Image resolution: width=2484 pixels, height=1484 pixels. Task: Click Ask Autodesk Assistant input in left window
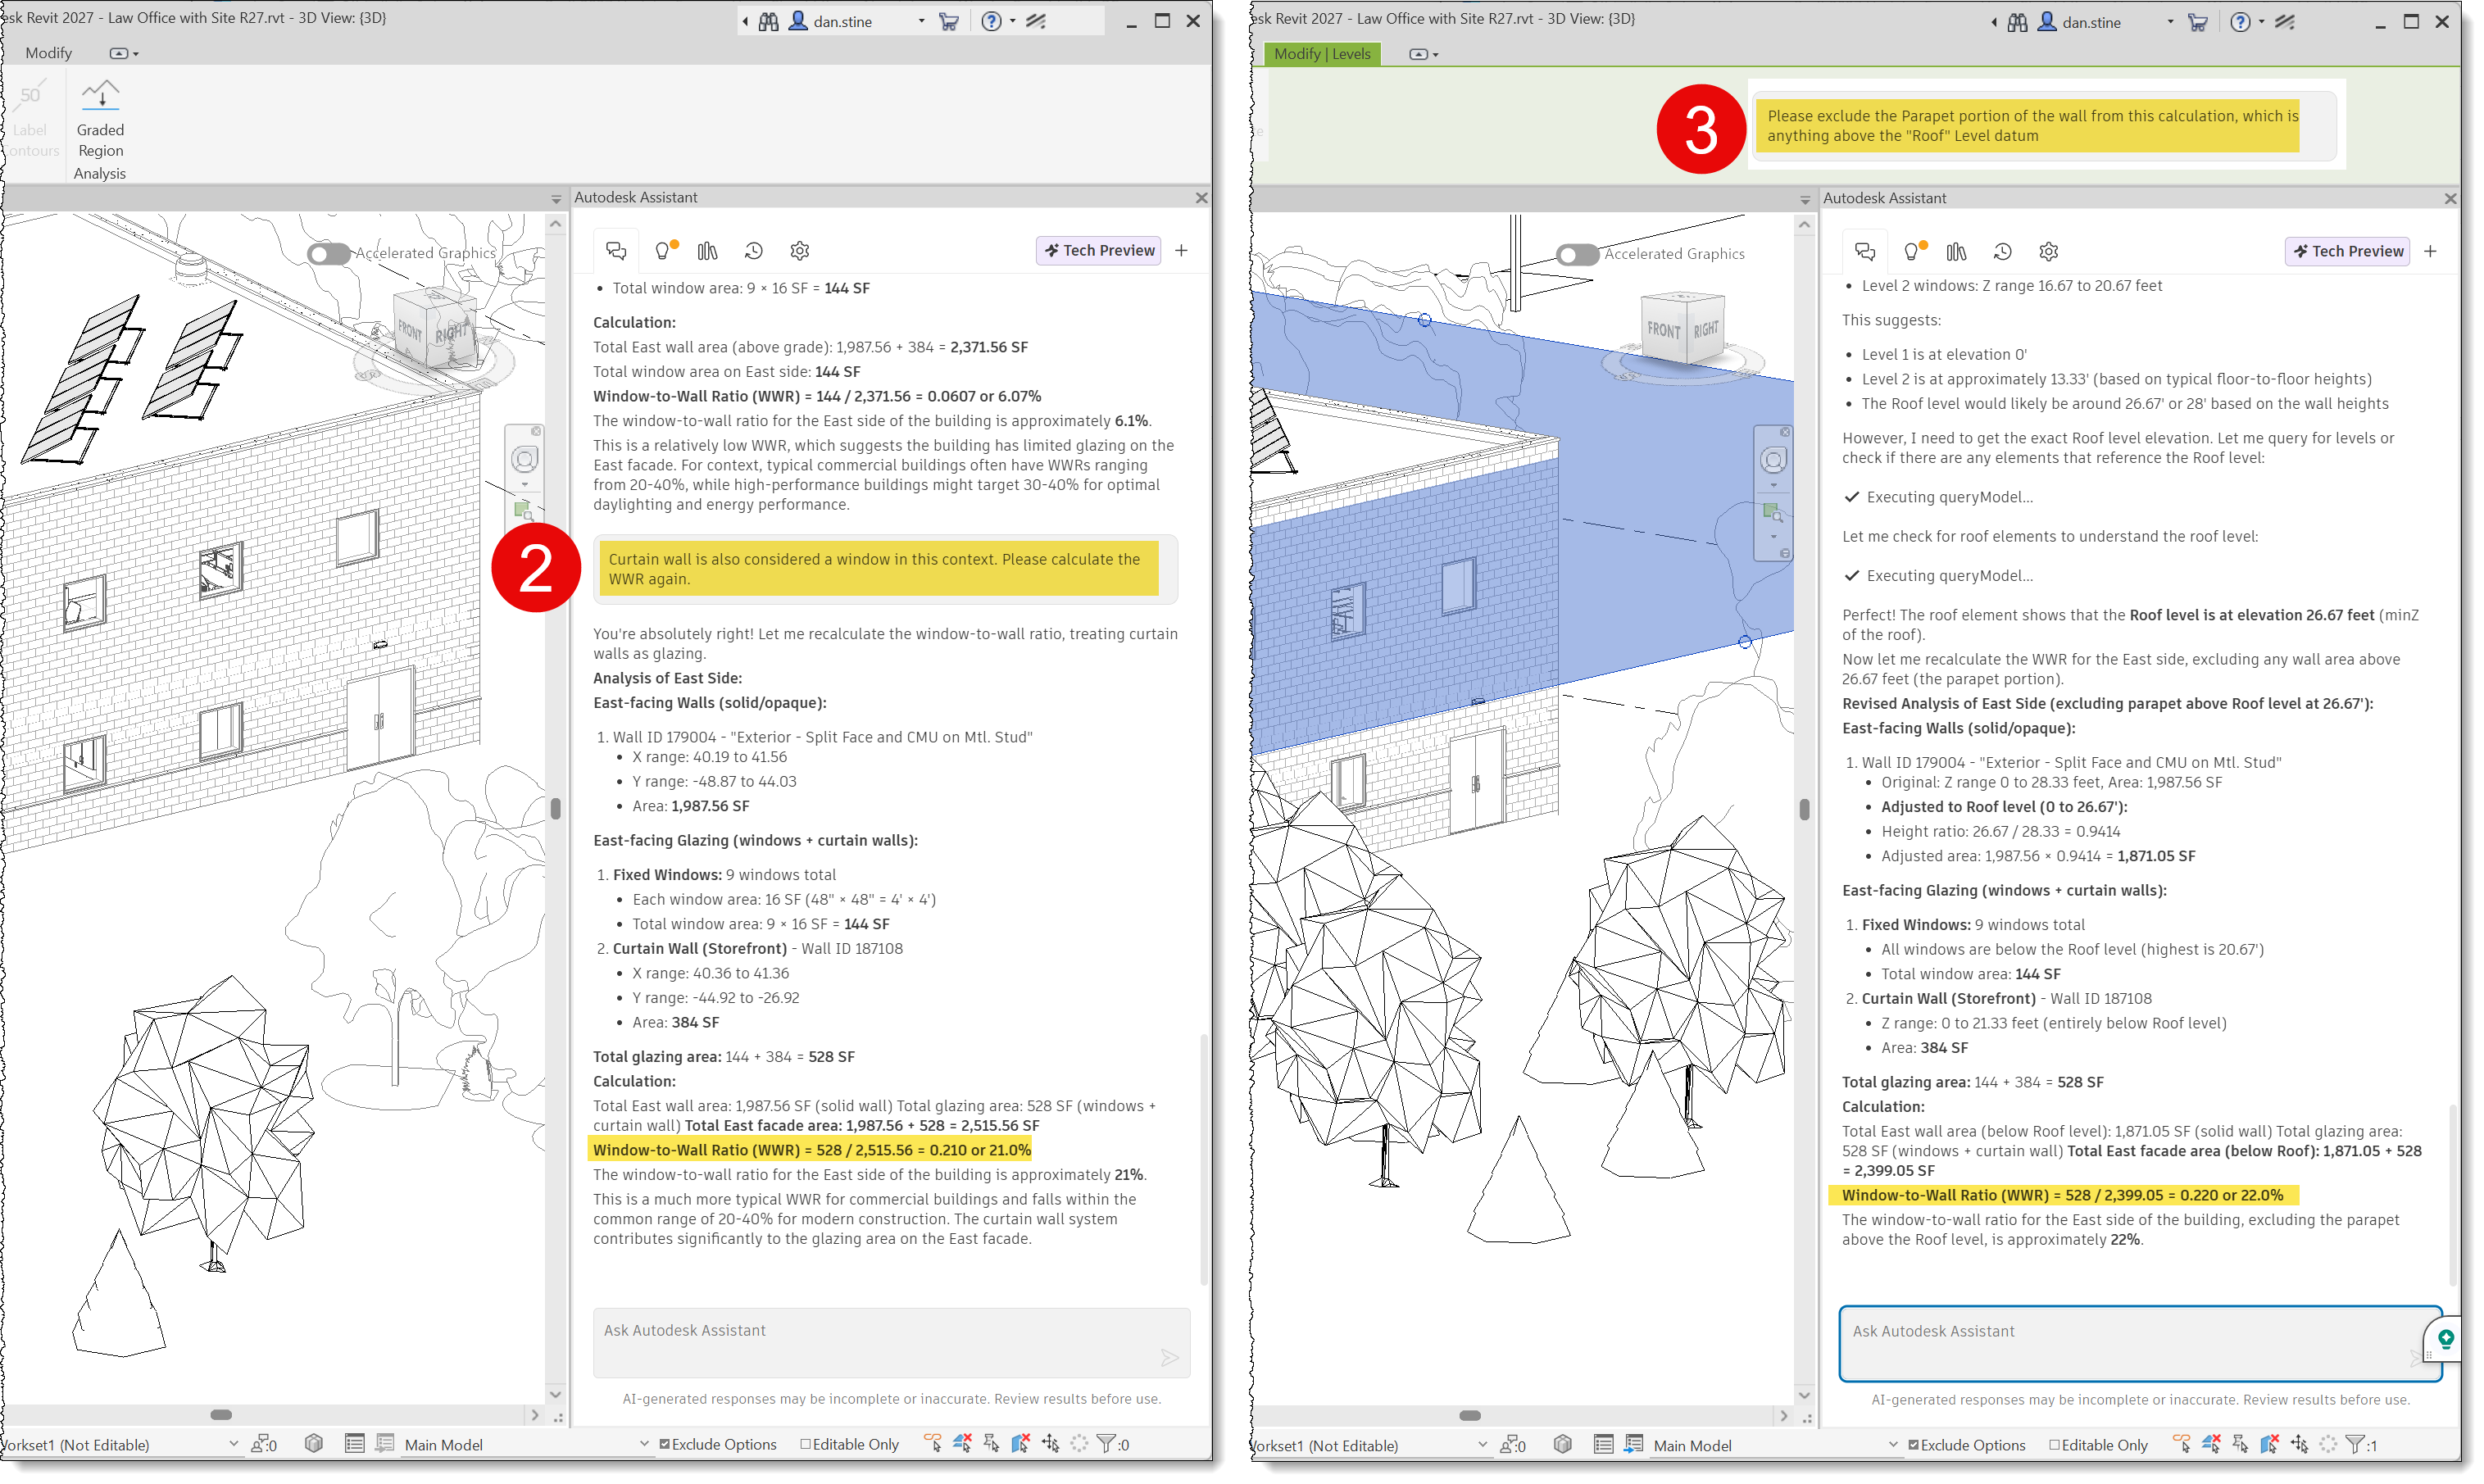tap(891, 1343)
